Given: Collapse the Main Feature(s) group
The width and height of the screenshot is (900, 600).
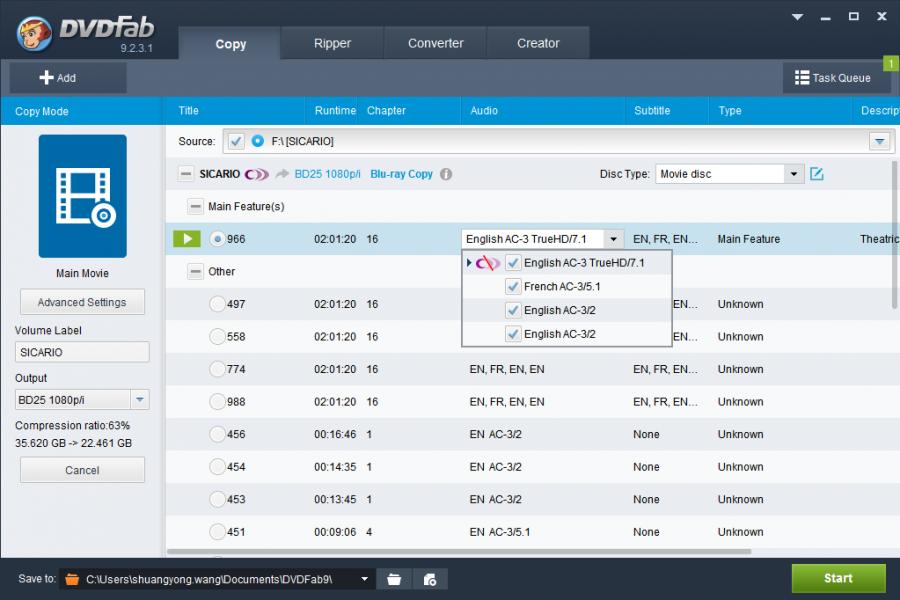Looking at the screenshot, I should click(x=195, y=207).
